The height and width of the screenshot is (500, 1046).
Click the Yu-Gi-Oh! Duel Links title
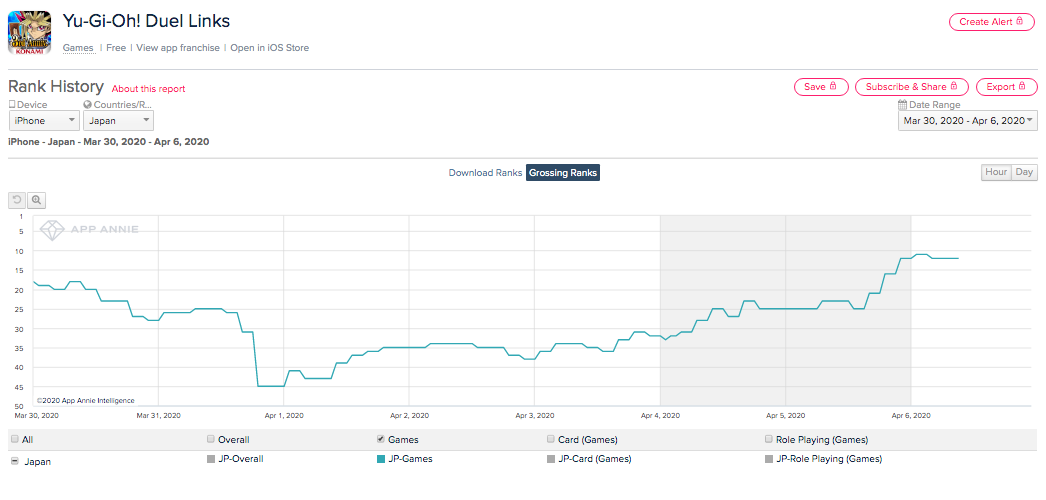tap(146, 21)
